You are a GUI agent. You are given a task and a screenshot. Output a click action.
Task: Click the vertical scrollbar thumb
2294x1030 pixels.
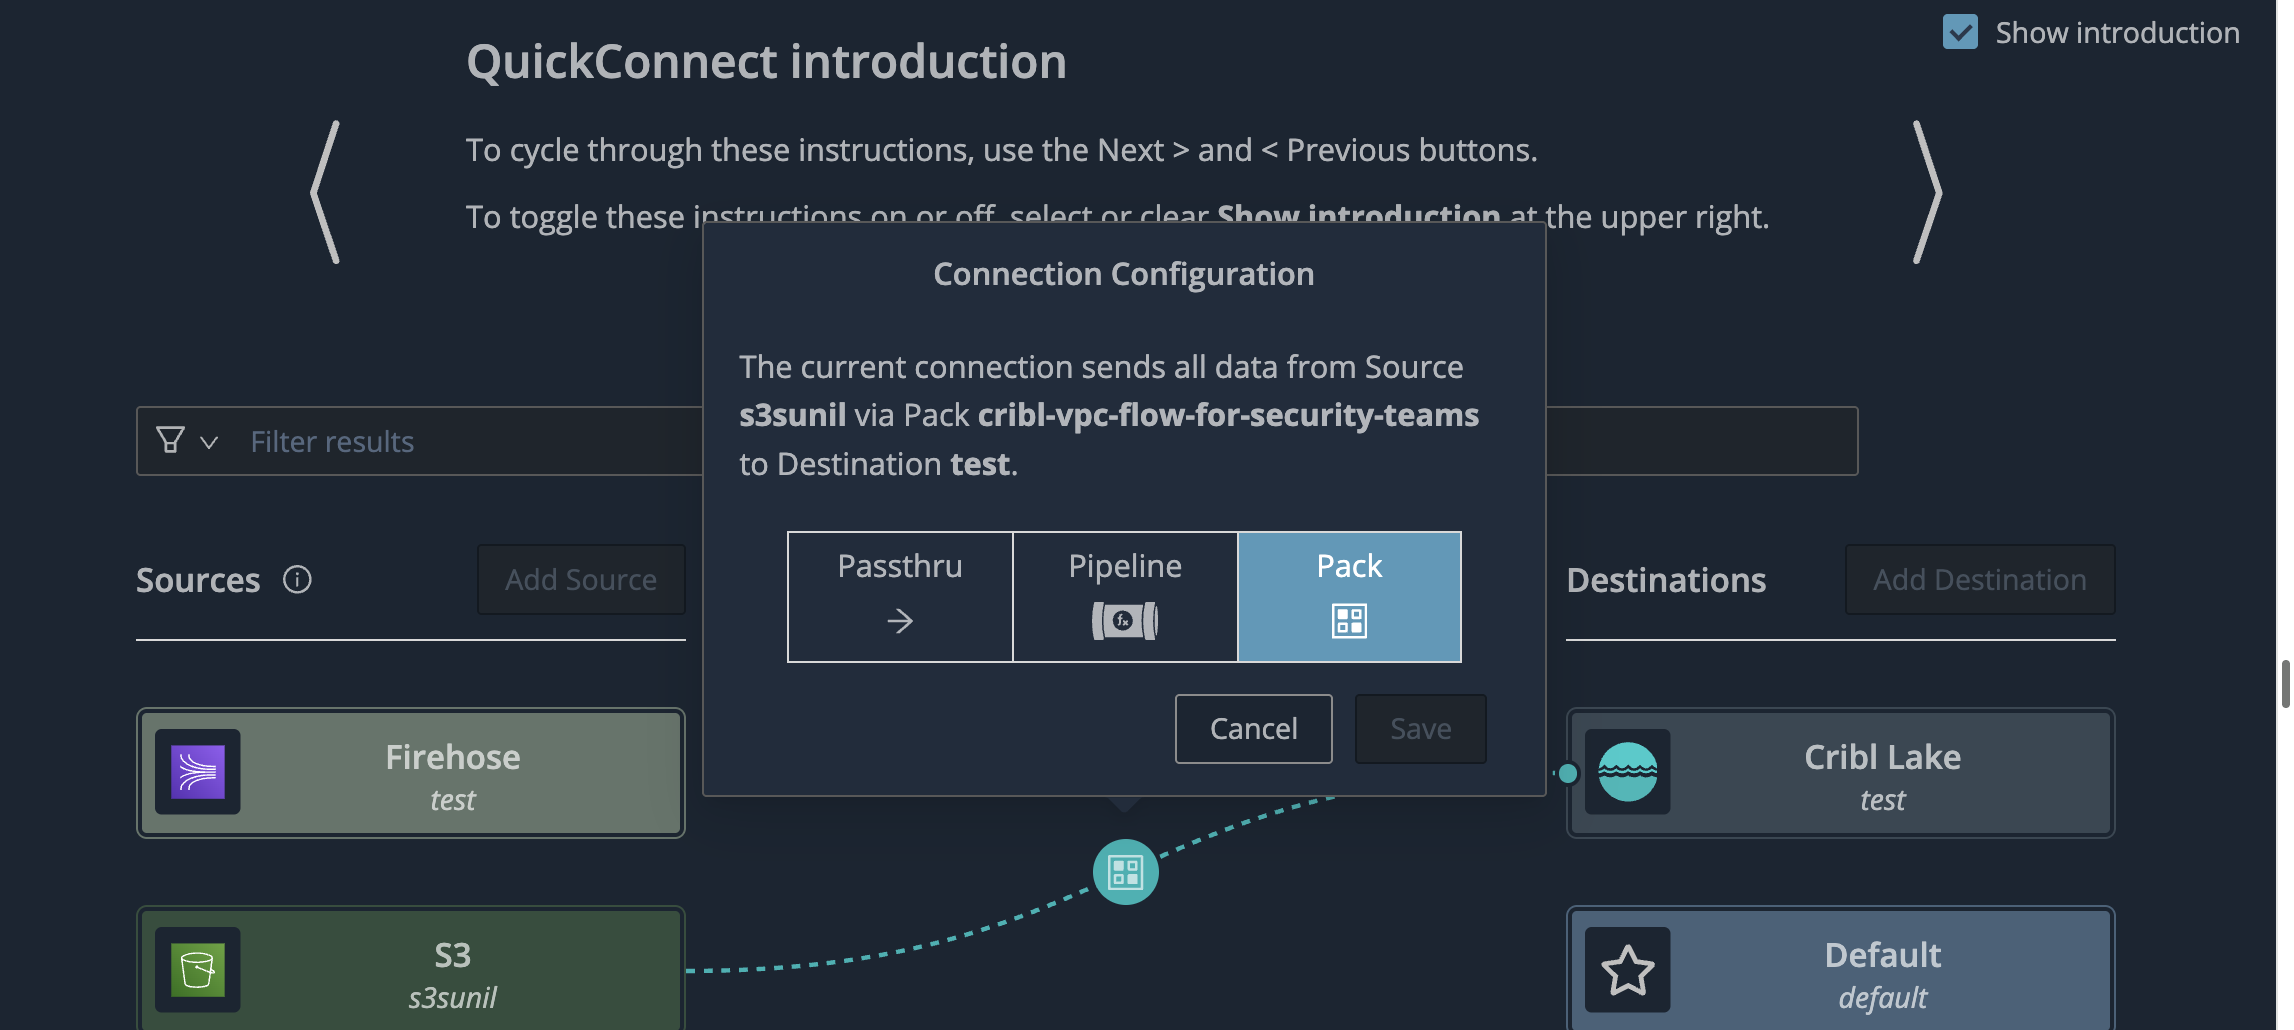tap(2285, 684)
